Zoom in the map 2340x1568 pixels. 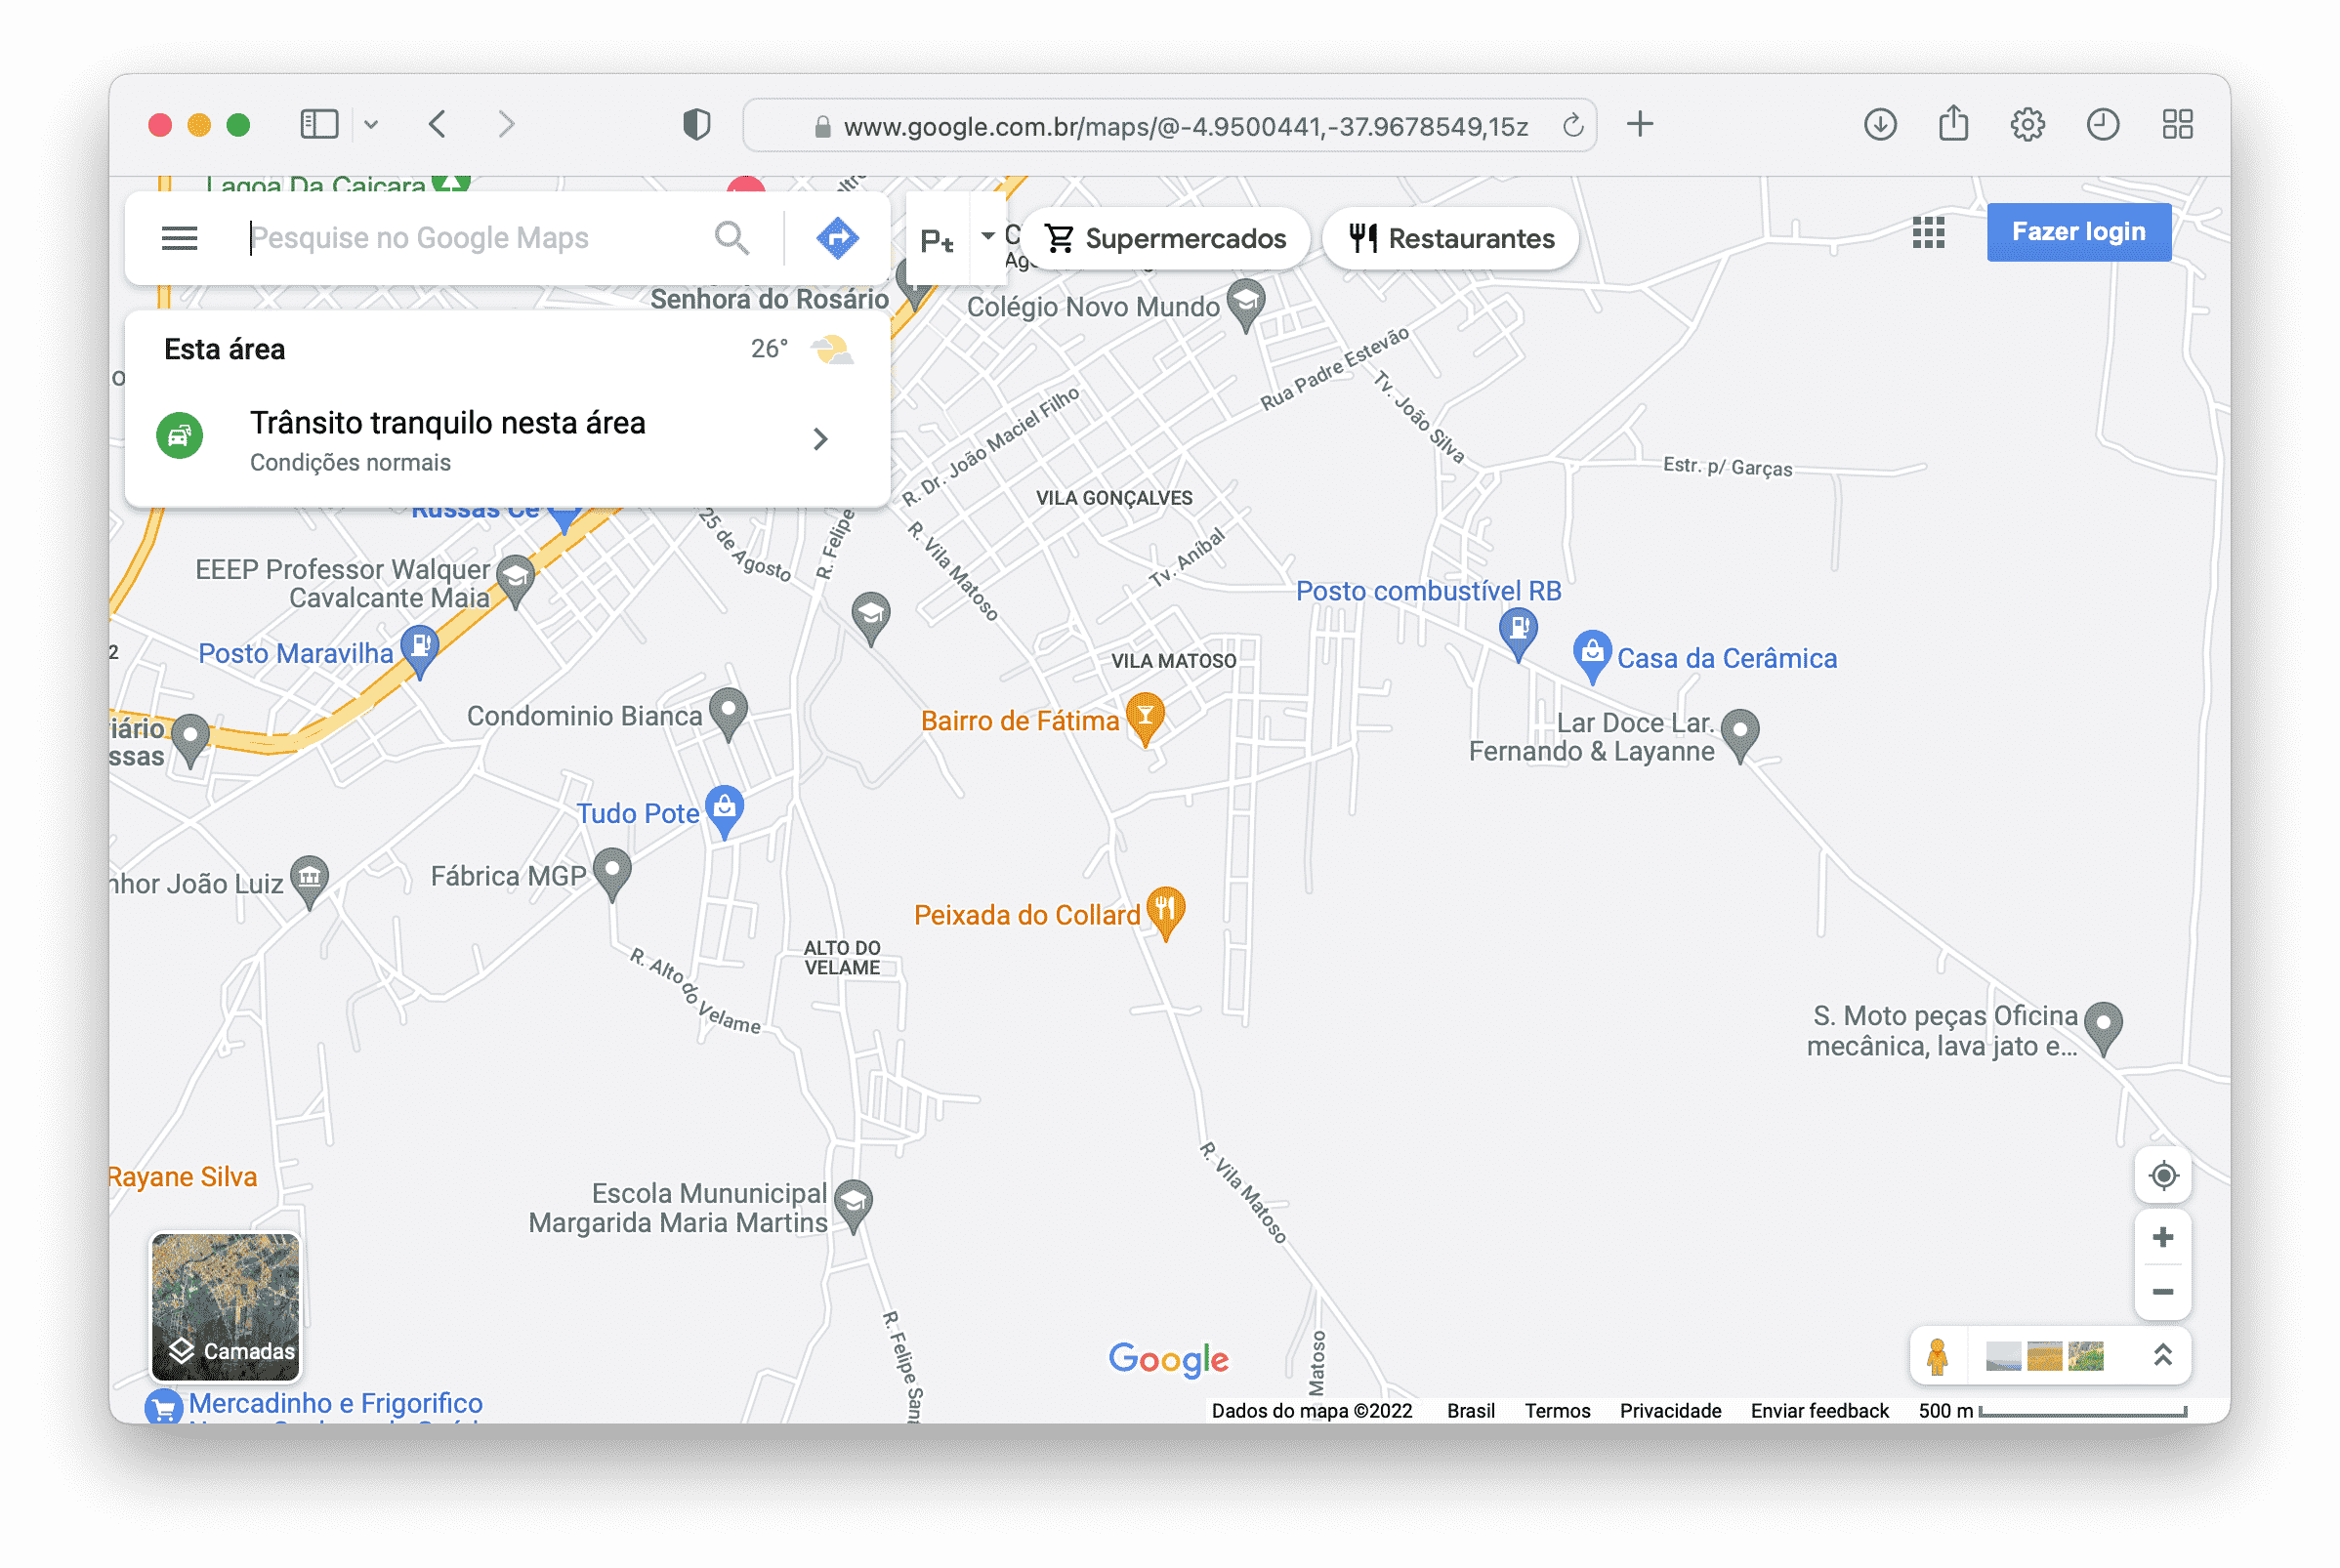(x=2162, y=1238)
